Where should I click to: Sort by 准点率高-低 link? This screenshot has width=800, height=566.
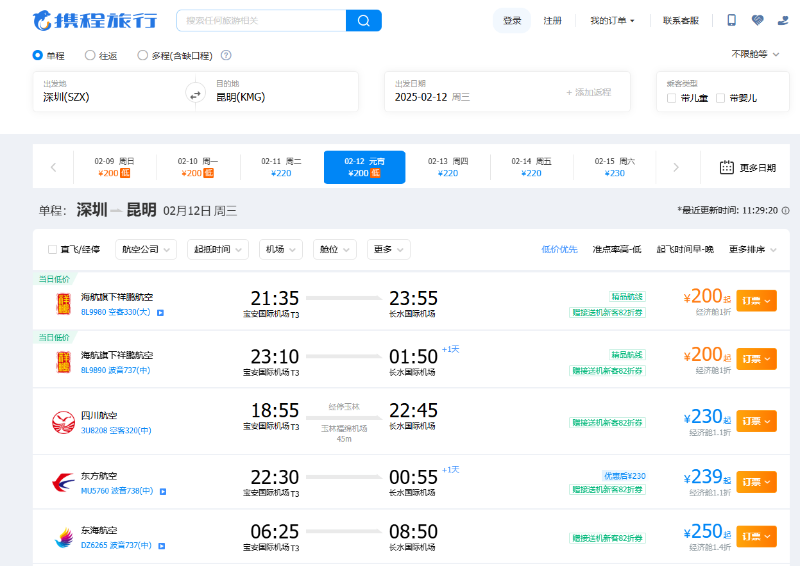(617, 249)
